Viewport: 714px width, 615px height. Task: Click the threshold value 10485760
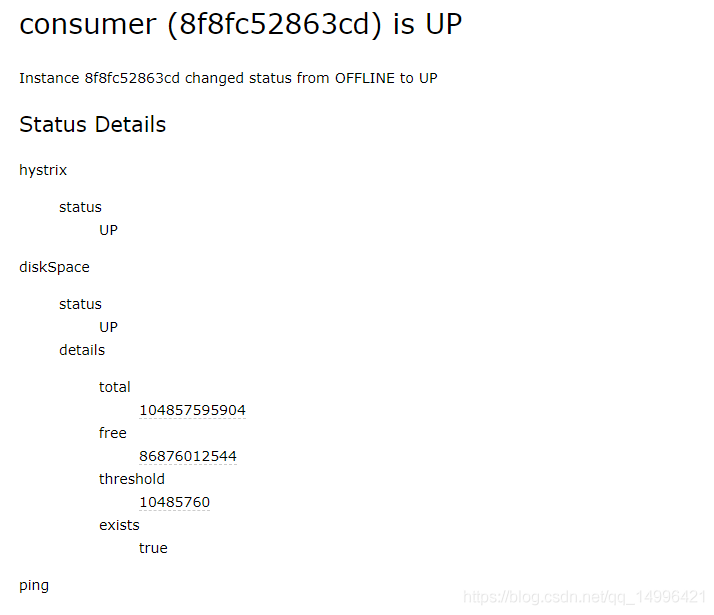coord(174,502)
